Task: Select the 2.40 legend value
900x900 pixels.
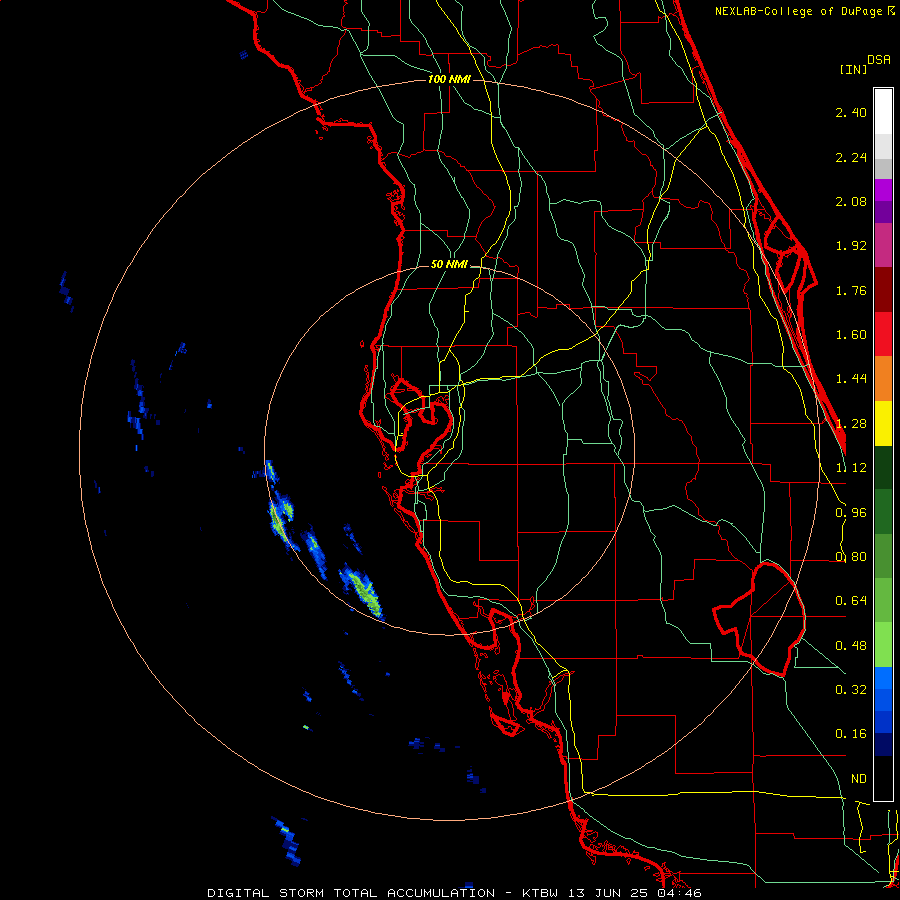Action: point(851,112)
